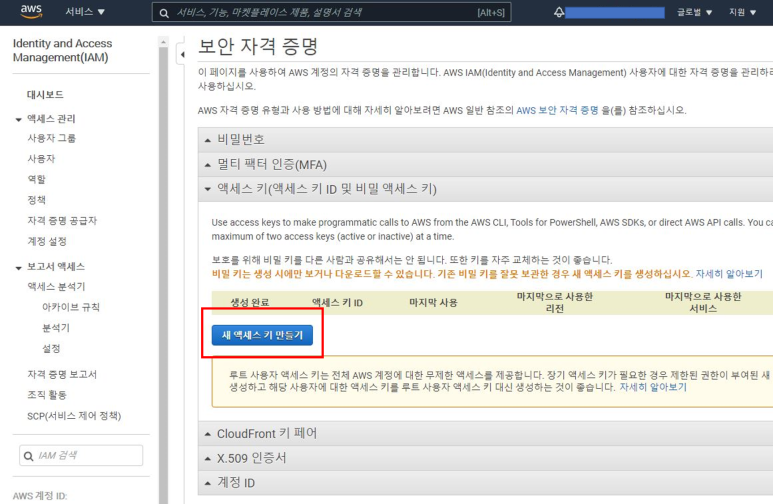The image size is (773, 504).
Task: Open 역할 in the sidebar
Action: tap(36, 180)
